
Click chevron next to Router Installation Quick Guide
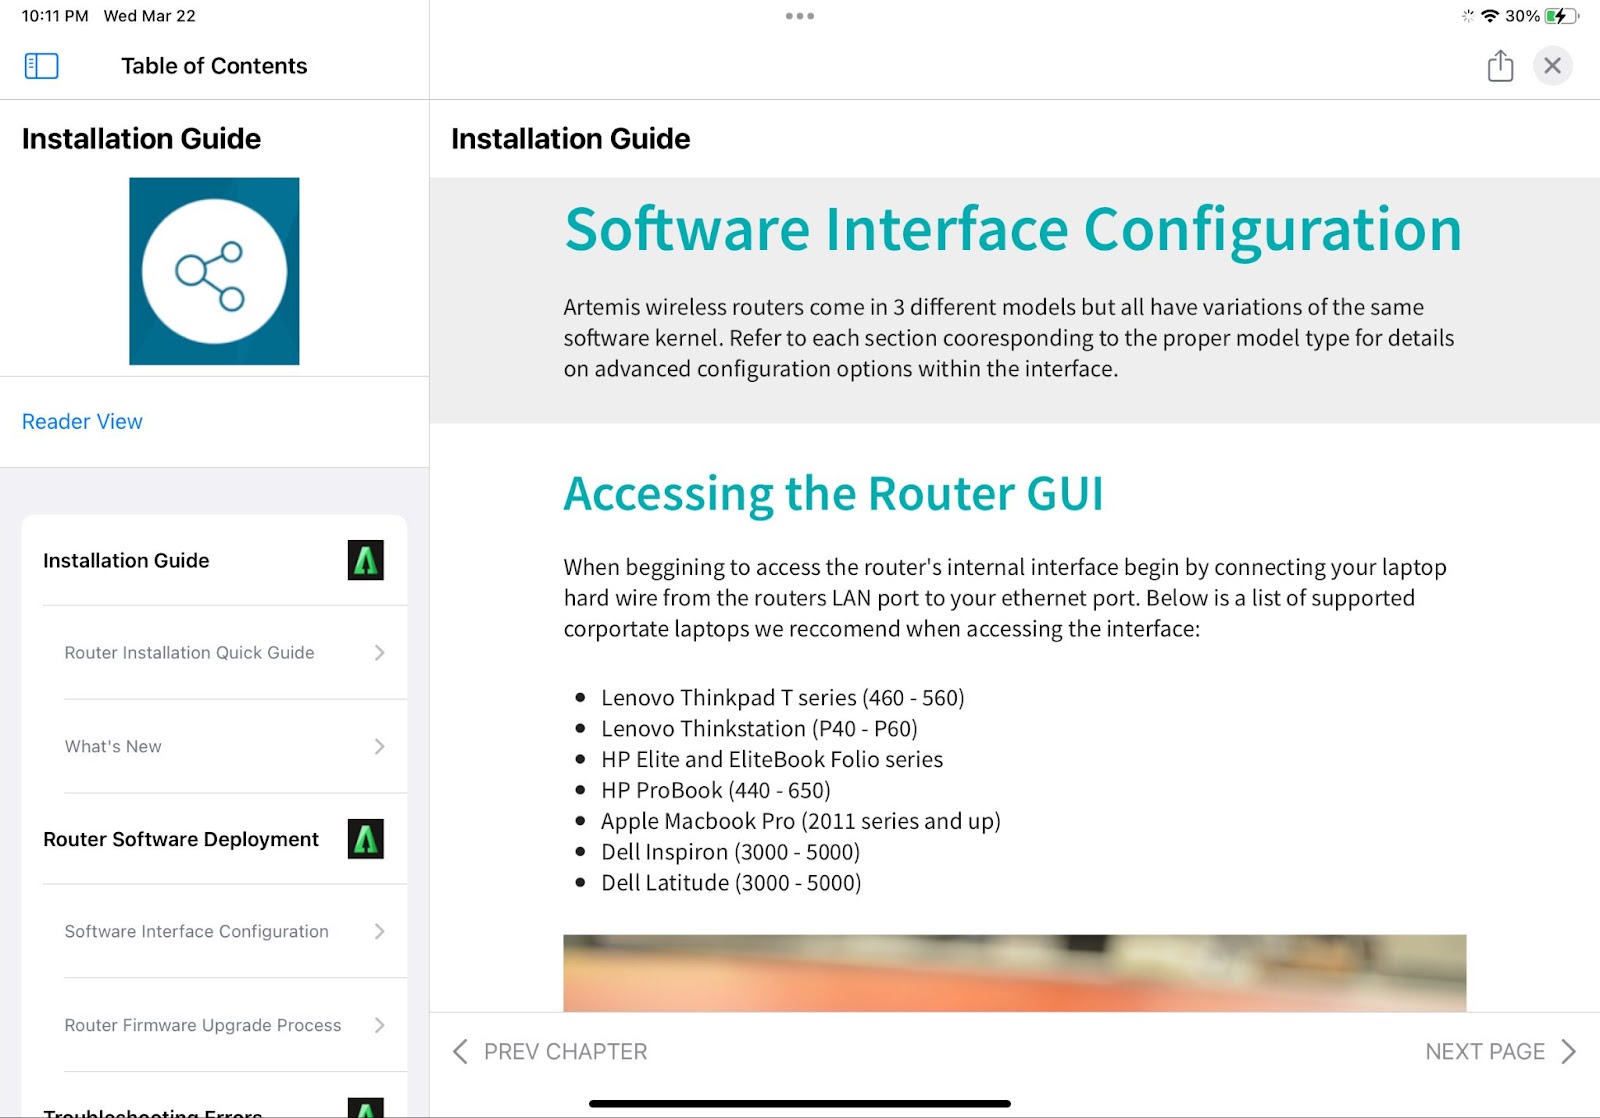[x=379, y=653]
